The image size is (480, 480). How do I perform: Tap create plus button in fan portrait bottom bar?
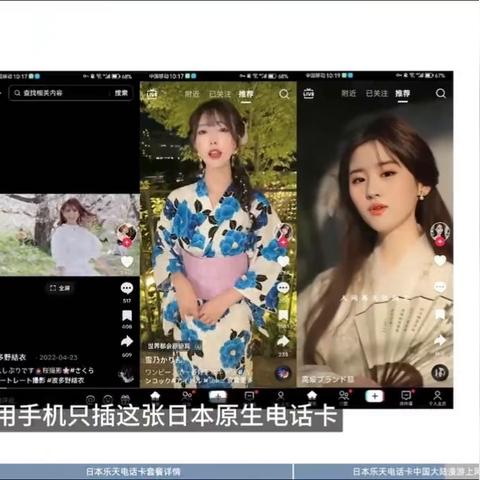[375, 396]
